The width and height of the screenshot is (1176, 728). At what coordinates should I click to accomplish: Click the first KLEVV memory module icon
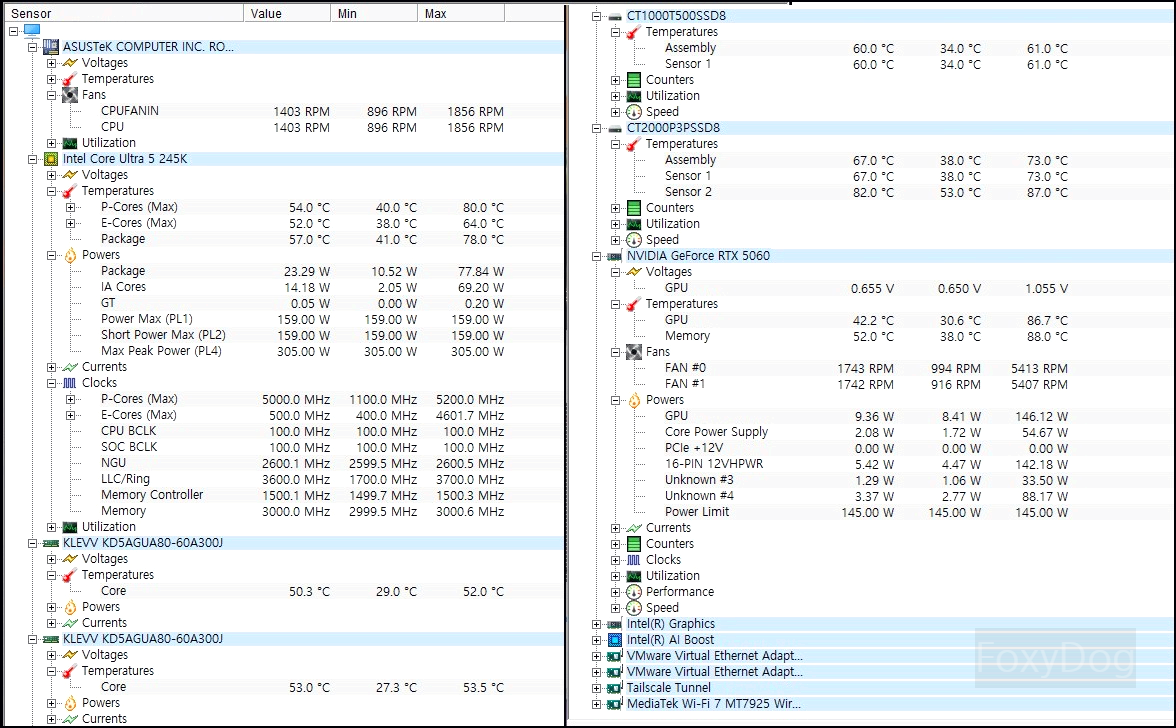(x=51, y=543)
